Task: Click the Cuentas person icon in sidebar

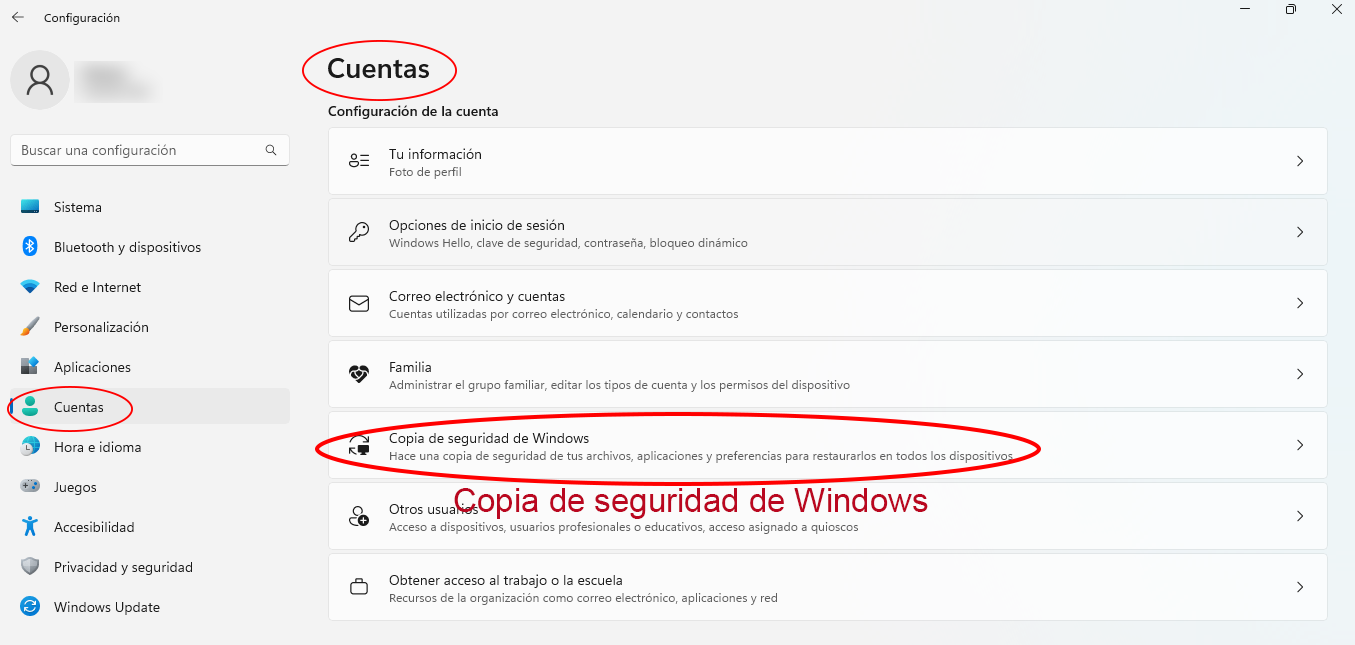Action: [x=30, y=407]
